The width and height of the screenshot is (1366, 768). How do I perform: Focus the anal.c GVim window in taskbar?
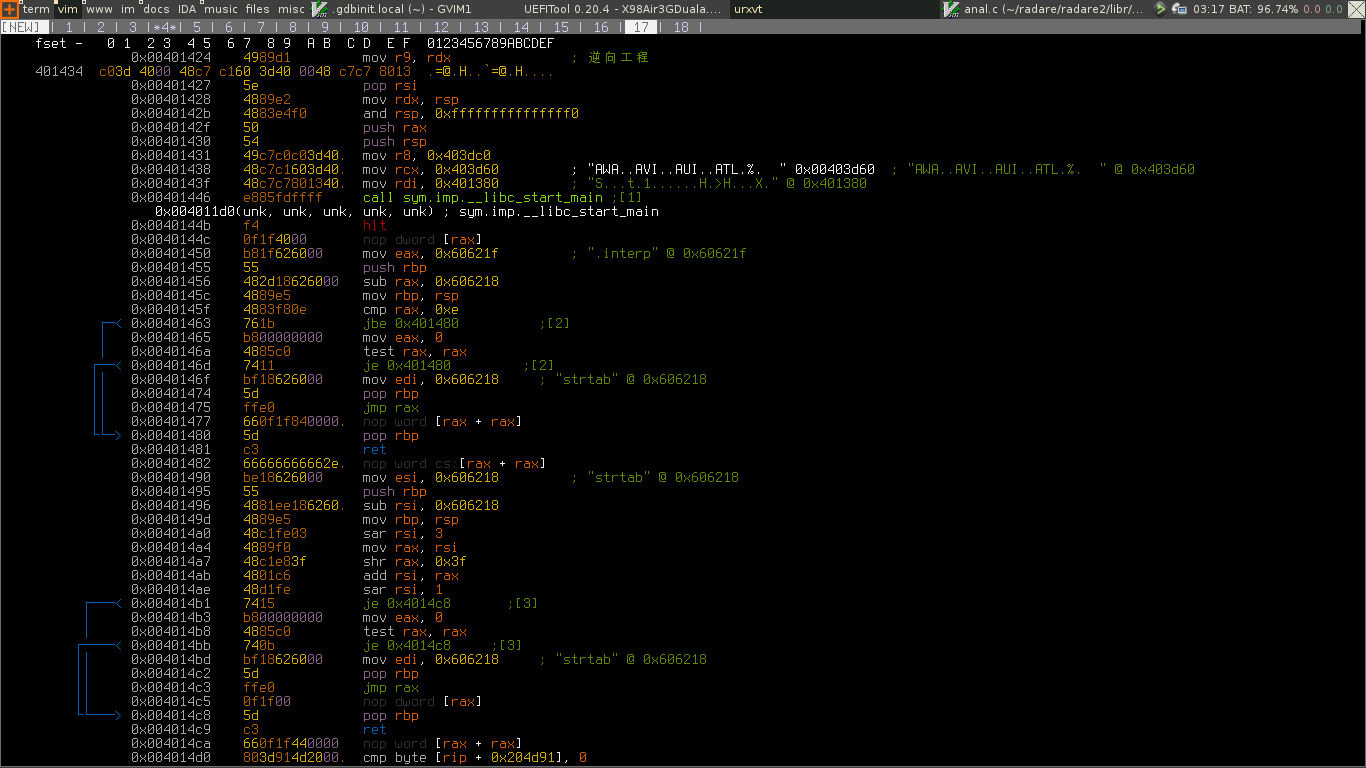1043,9
